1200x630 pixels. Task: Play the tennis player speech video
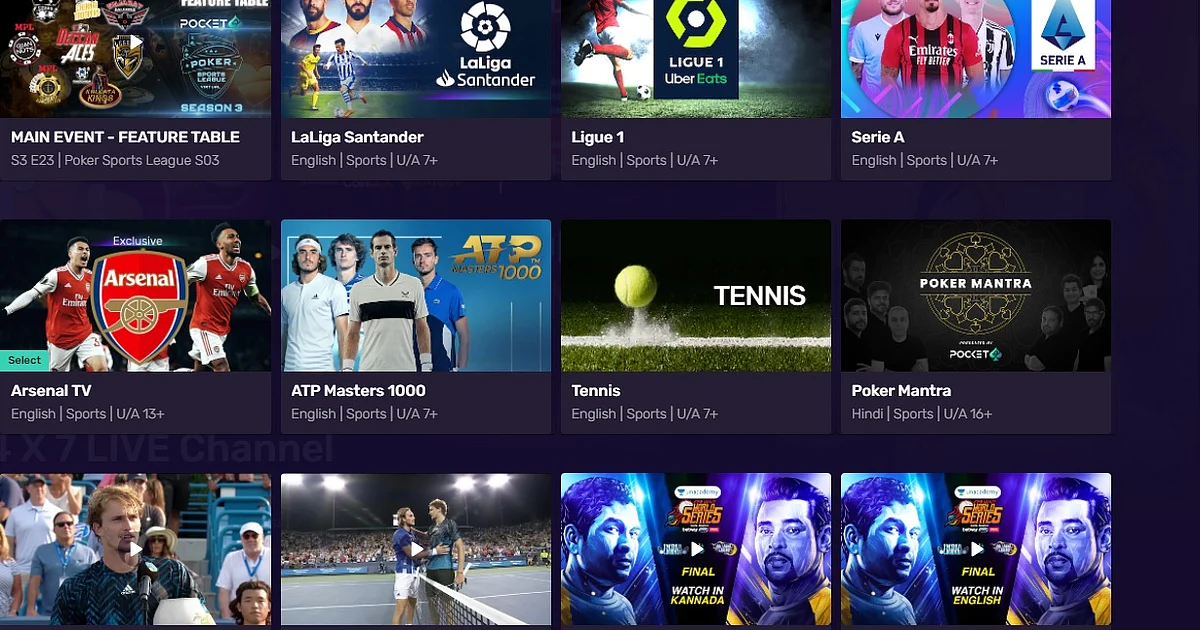click(136, 549)
